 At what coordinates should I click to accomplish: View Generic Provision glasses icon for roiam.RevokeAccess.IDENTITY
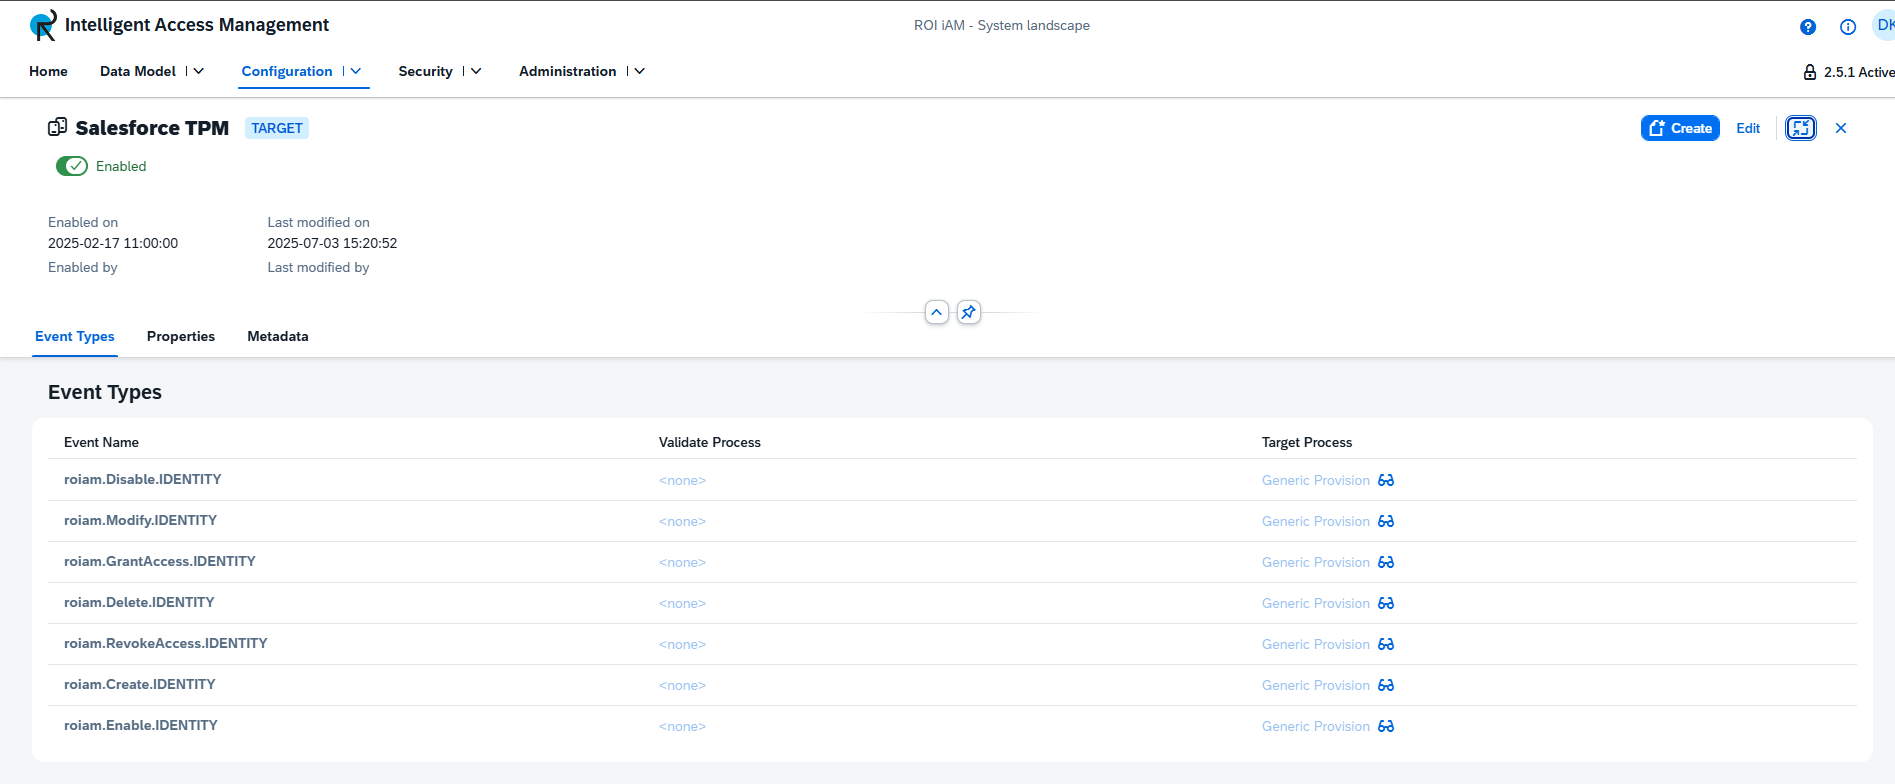point(1386,644)
